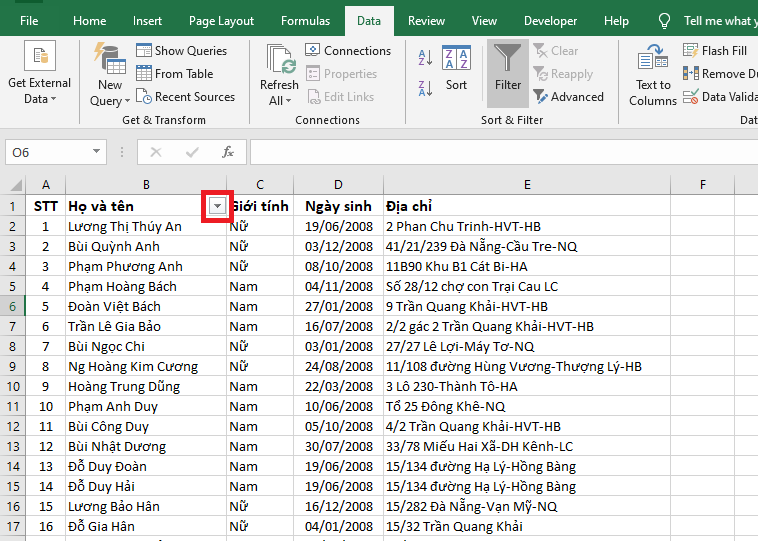Click the Filter funnel icon

(508, 58)
